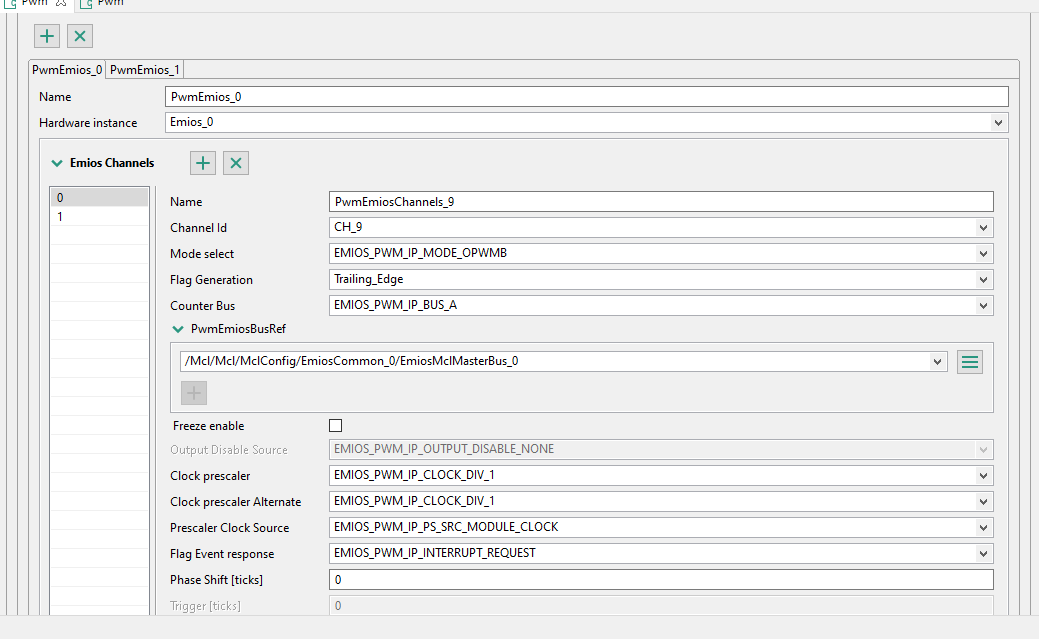Viewport: 1039px width, 639px height.
Task: Expand the Flag Generation dropdown
Action: 985,280
